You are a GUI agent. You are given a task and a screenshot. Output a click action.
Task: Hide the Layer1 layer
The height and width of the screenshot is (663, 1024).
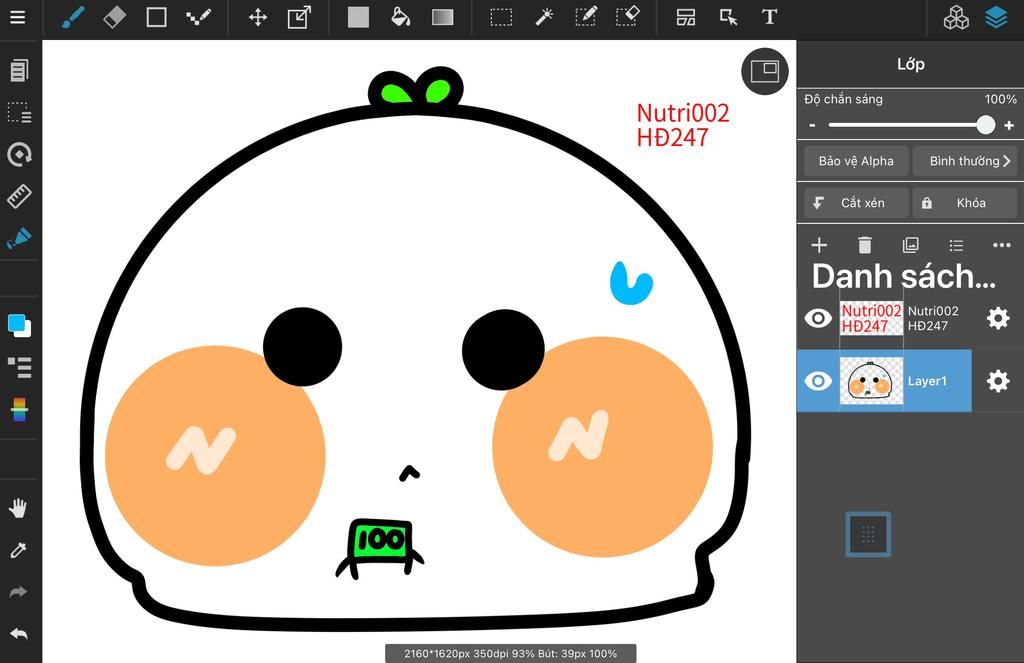point(818,381)
